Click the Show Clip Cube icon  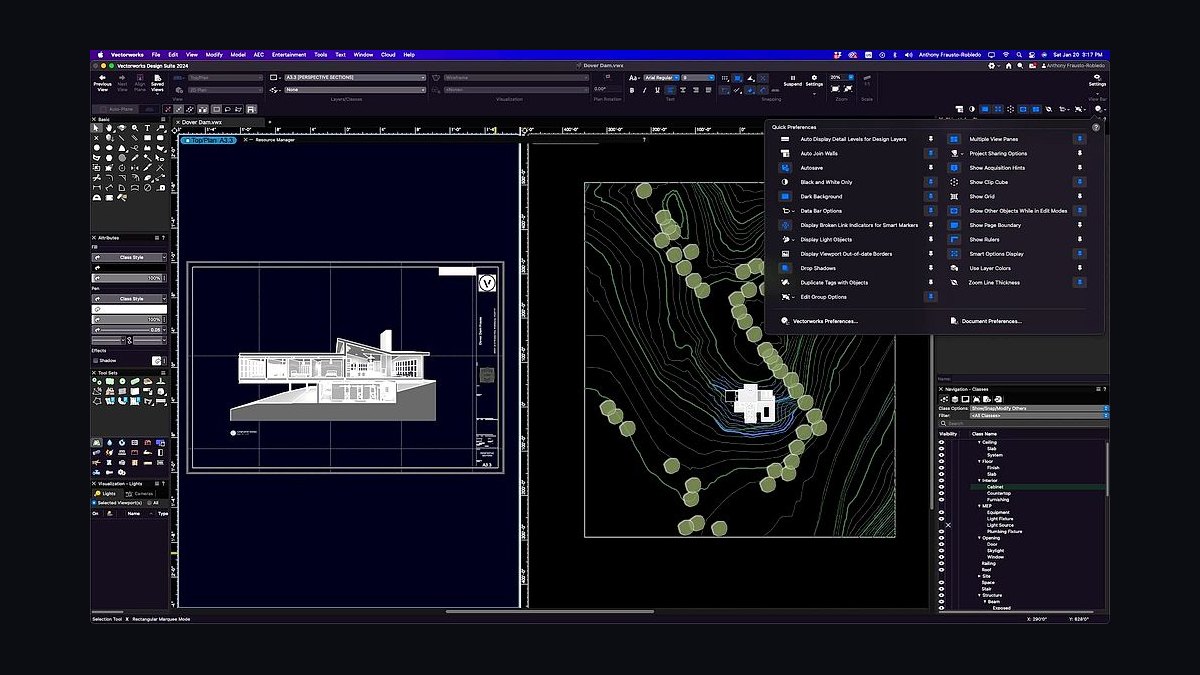coord(954,182)
